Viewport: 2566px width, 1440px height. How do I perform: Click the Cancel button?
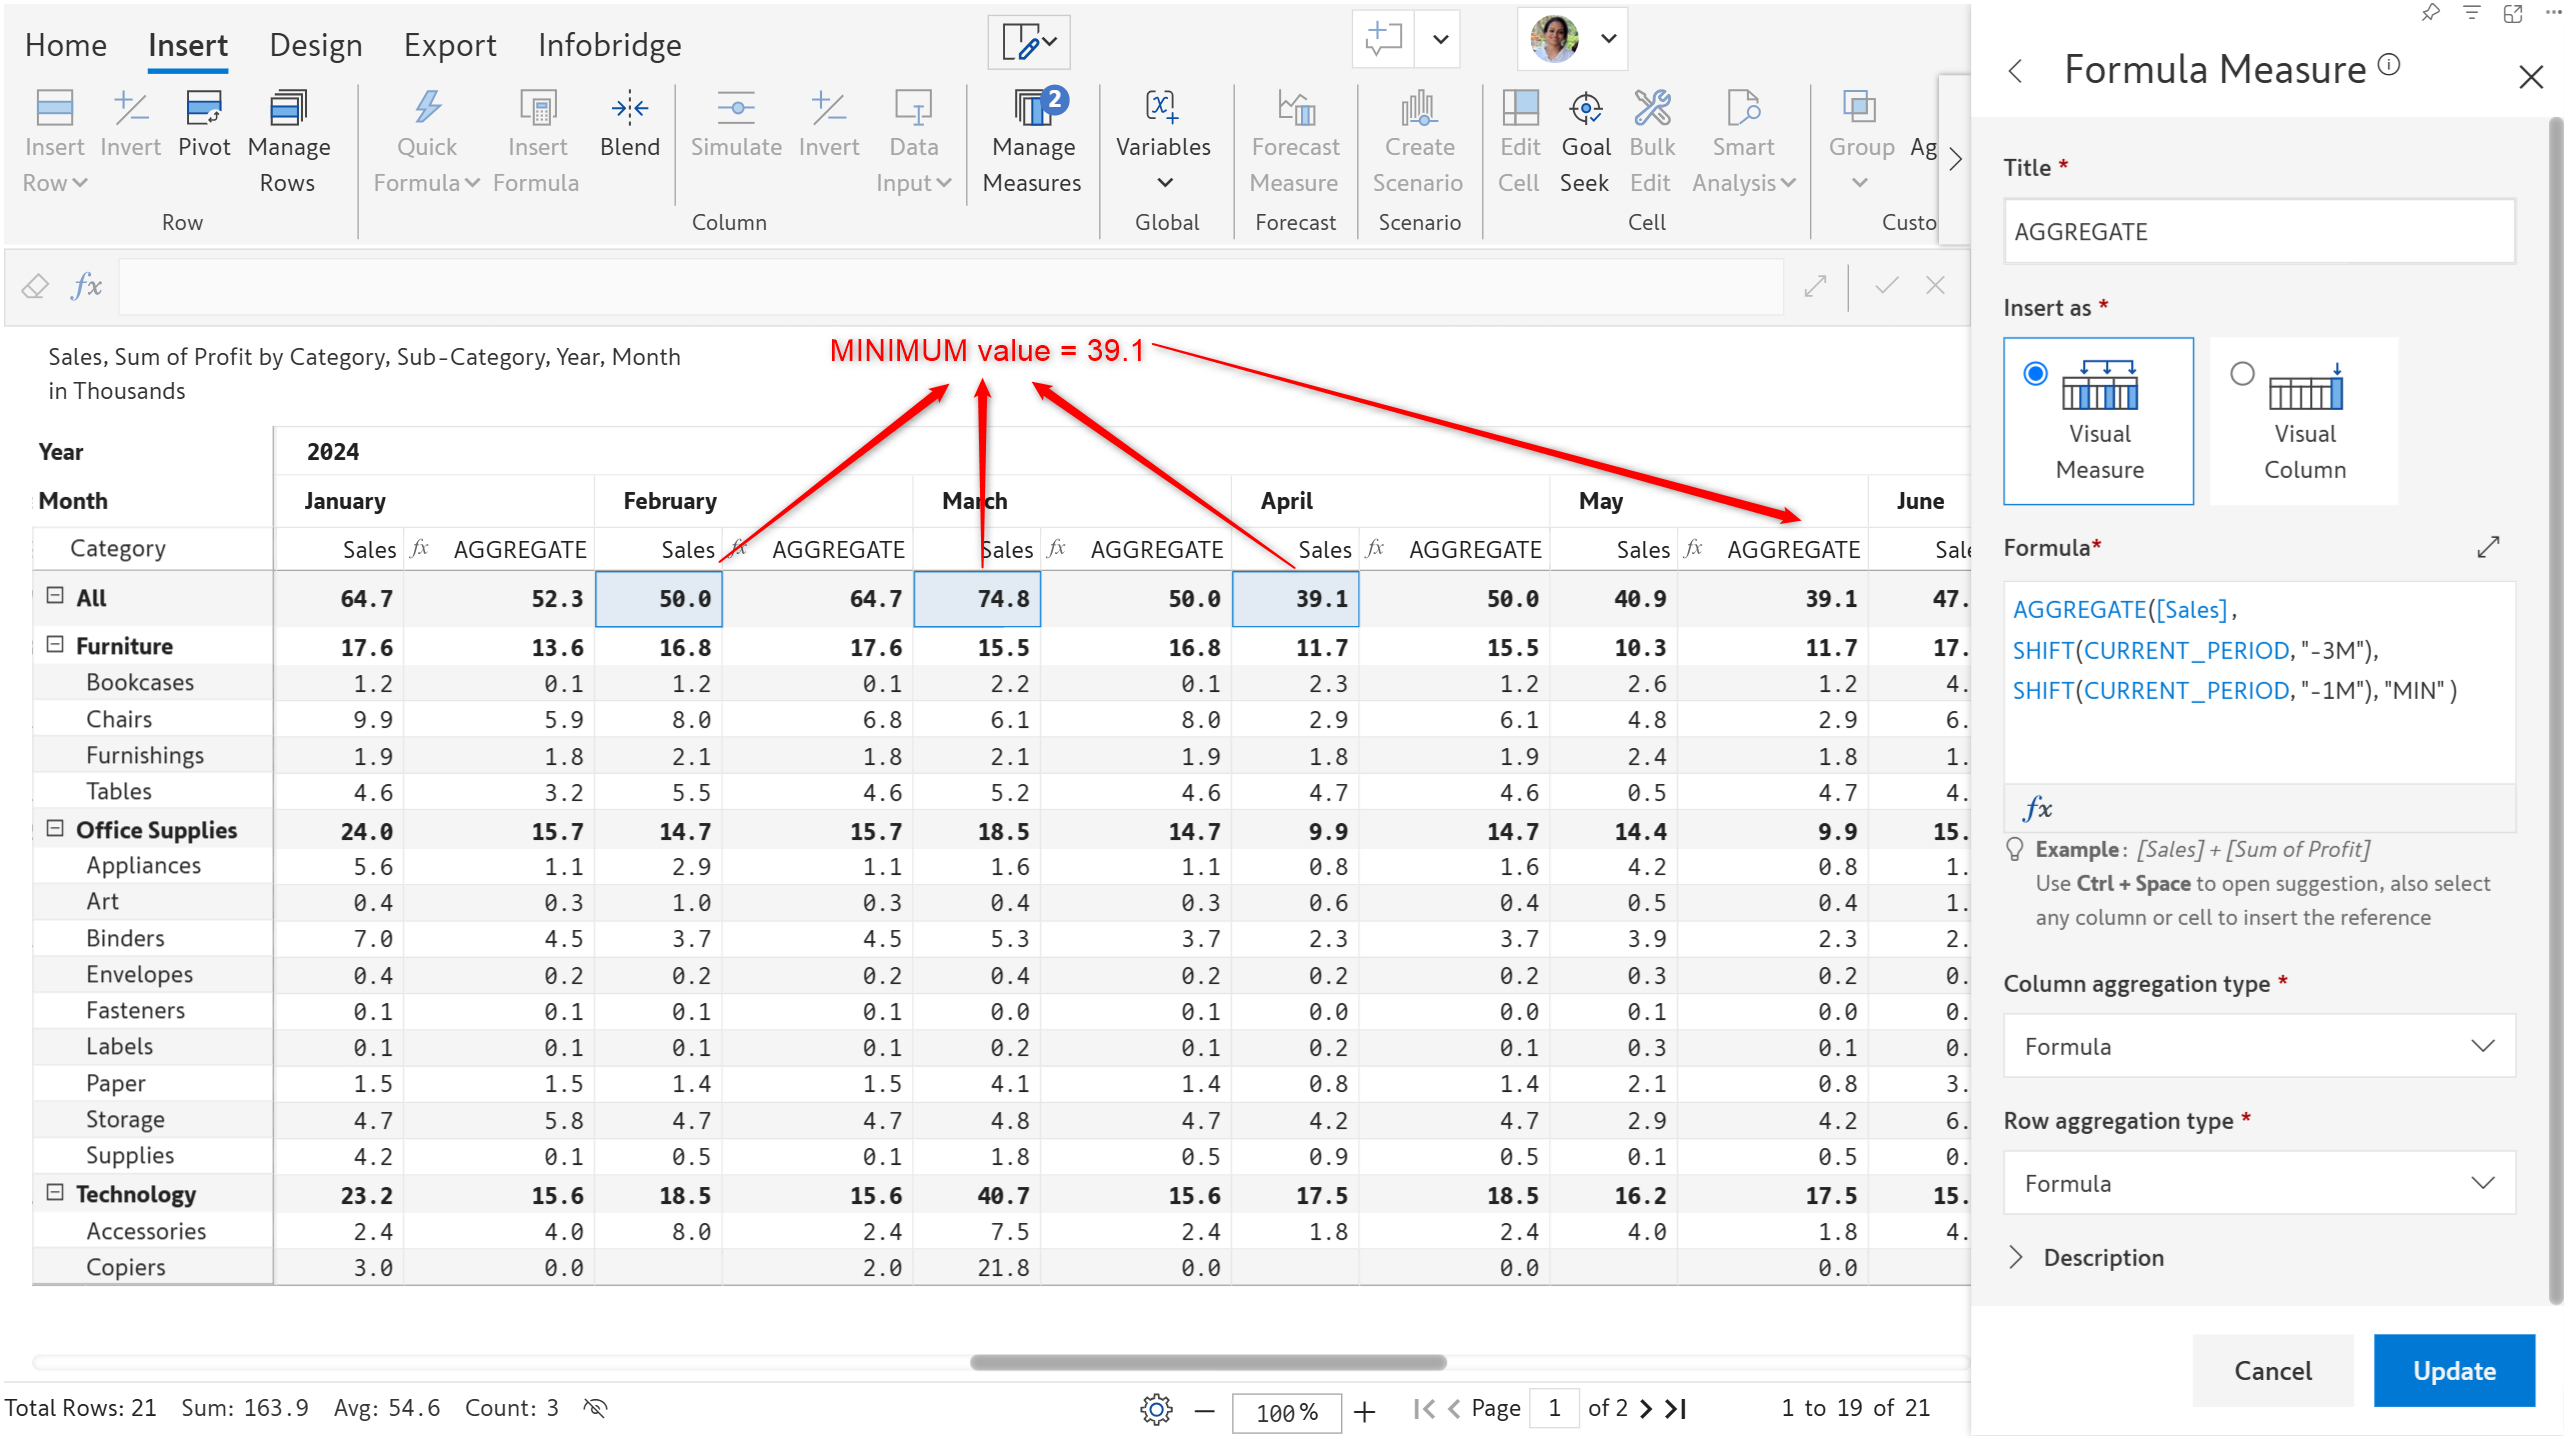pyautogui.click(x=2272, y=1370)
